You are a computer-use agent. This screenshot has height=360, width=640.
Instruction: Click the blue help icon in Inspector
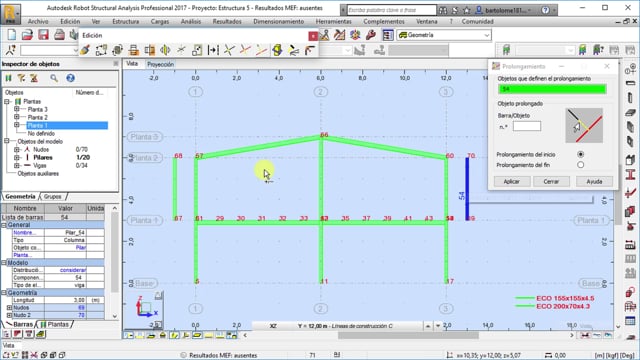[70, 78]
